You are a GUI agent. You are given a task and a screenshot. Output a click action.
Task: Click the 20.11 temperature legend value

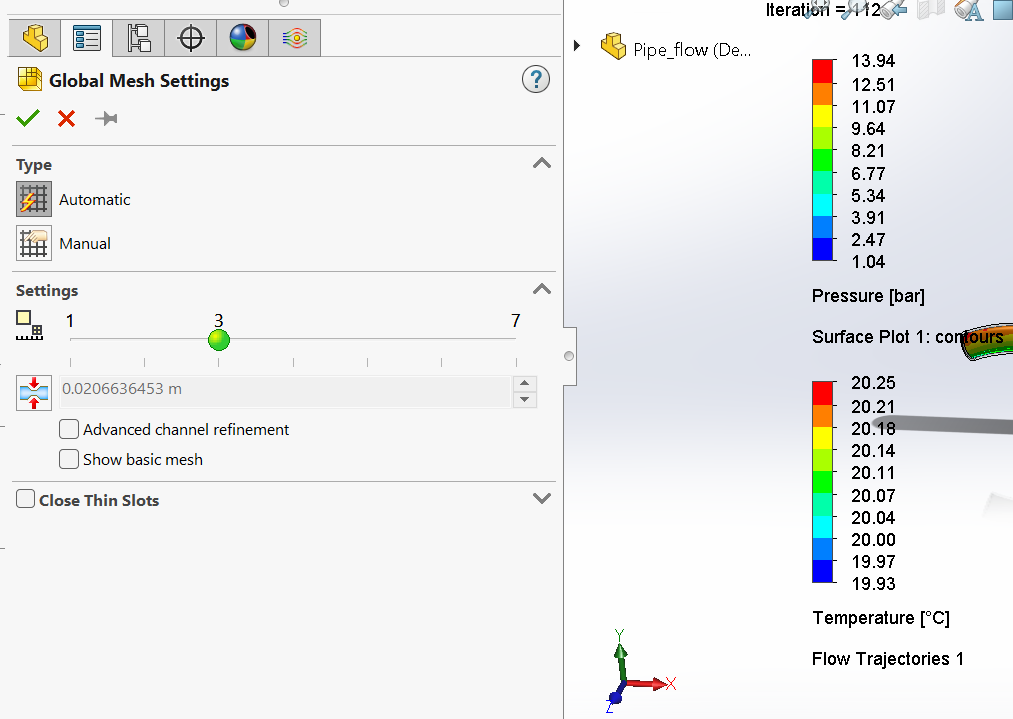(x=873, y=473)
